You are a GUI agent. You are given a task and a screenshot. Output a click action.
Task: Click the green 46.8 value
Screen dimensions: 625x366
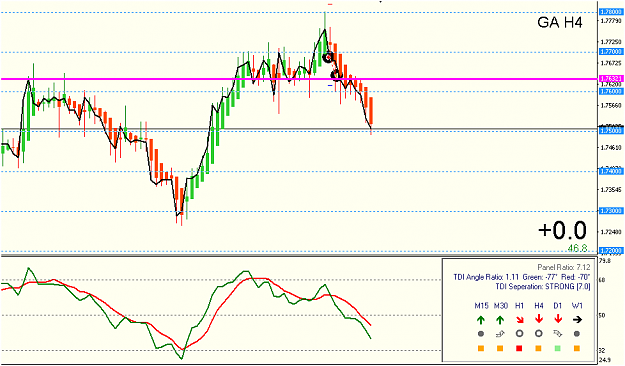click(x=577, y=248)
